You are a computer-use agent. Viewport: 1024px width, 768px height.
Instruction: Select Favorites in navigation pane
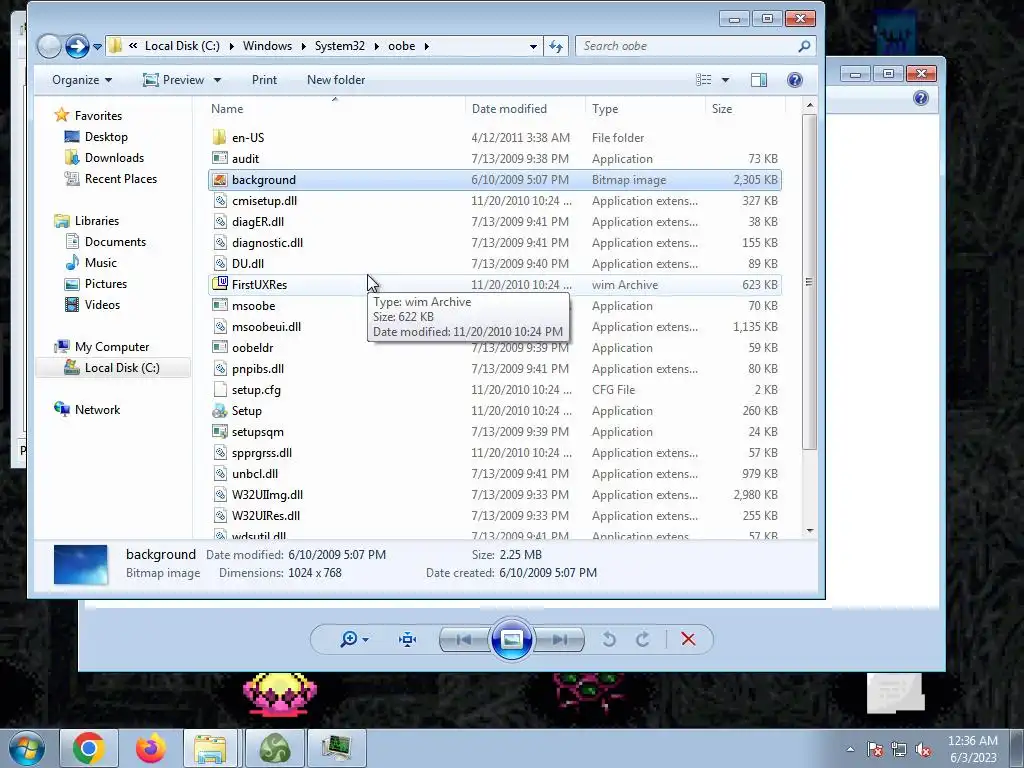(x=98, y=116)
